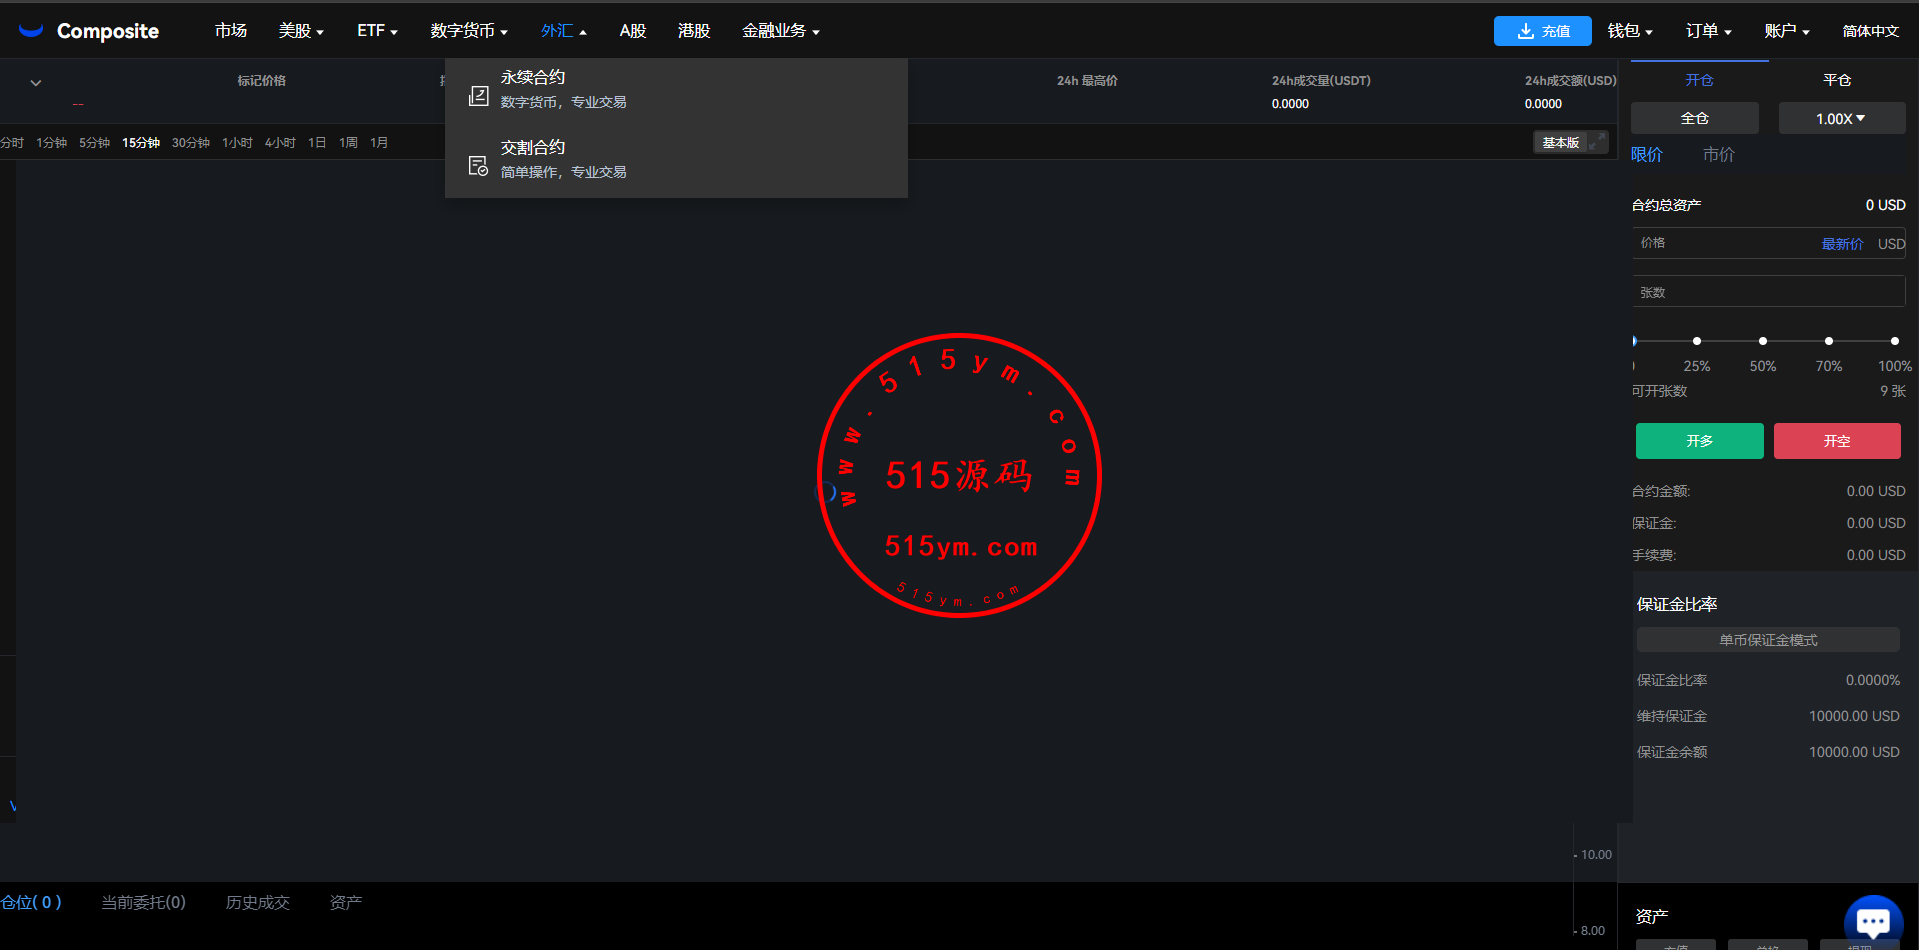
Task: Select 市价 market order type
Action: point(1718,155)
